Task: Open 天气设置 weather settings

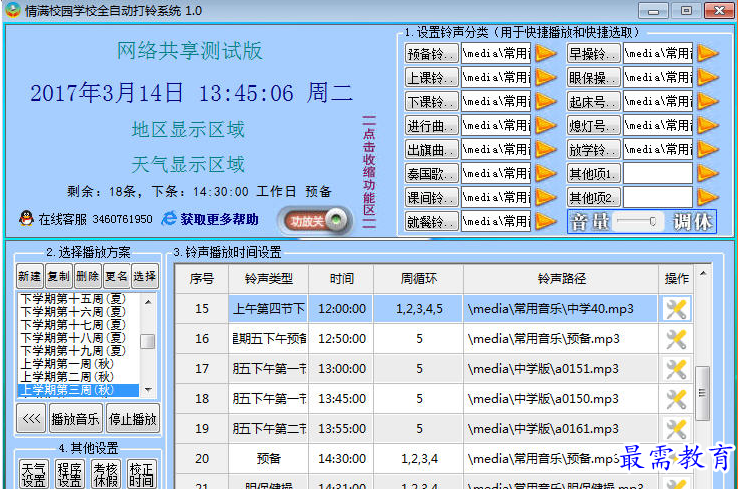Action: (34, 474)
